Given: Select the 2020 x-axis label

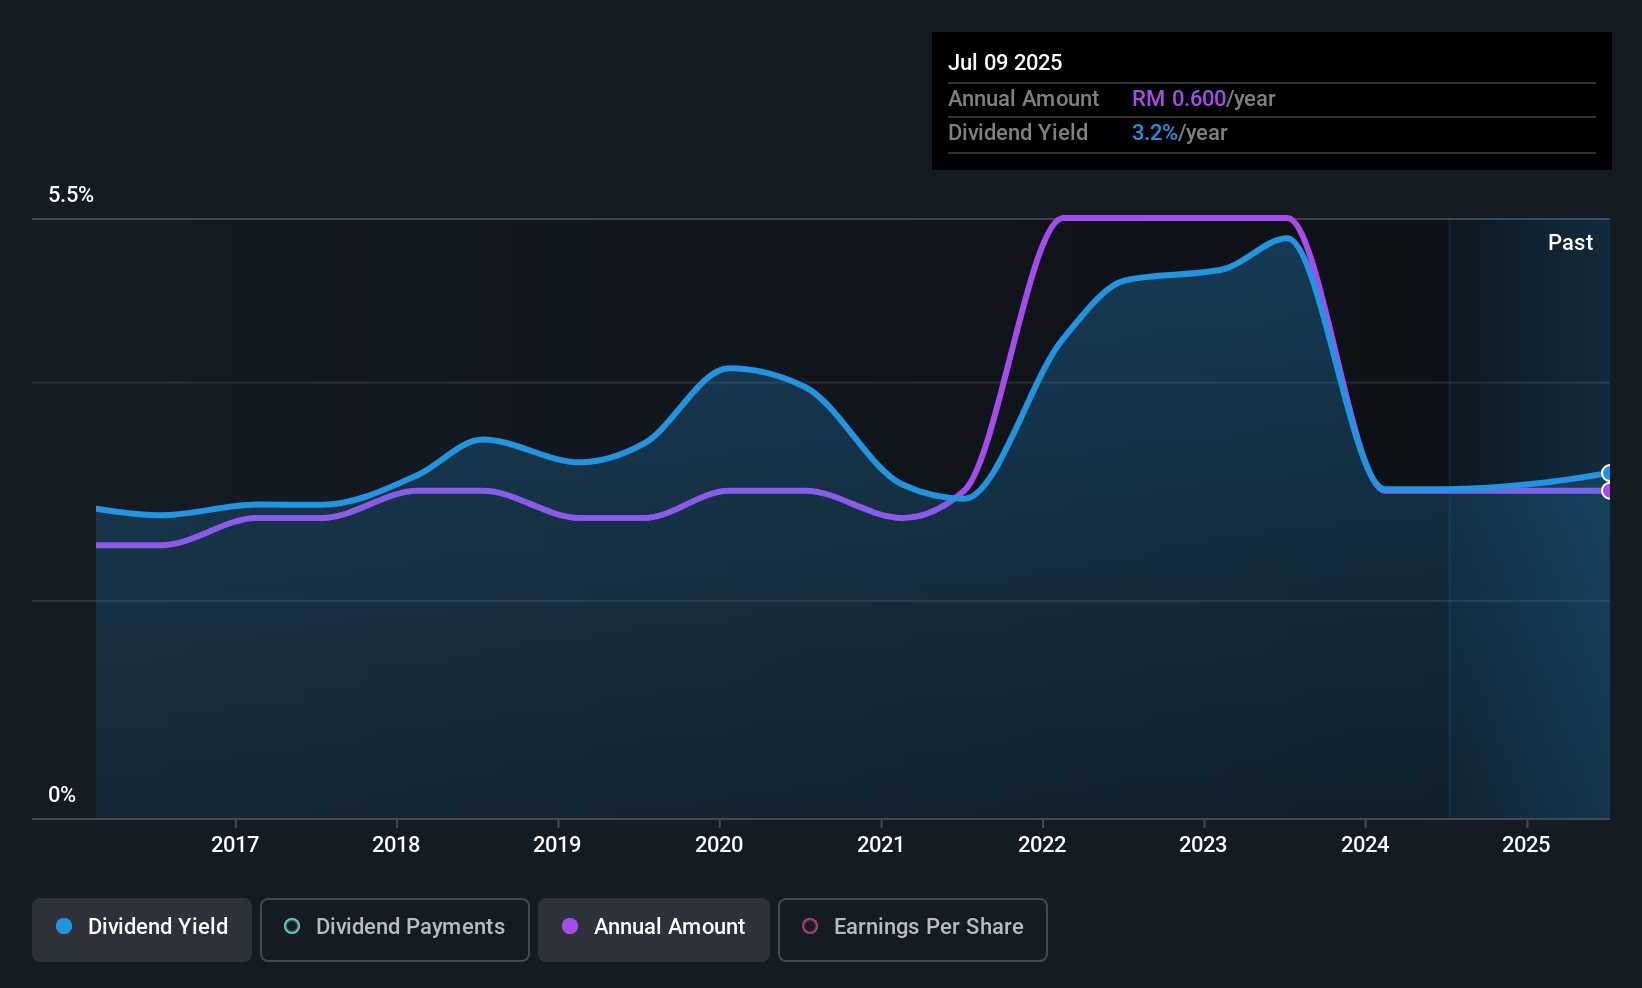Looking at the screenshot, I should pos(719,845).
